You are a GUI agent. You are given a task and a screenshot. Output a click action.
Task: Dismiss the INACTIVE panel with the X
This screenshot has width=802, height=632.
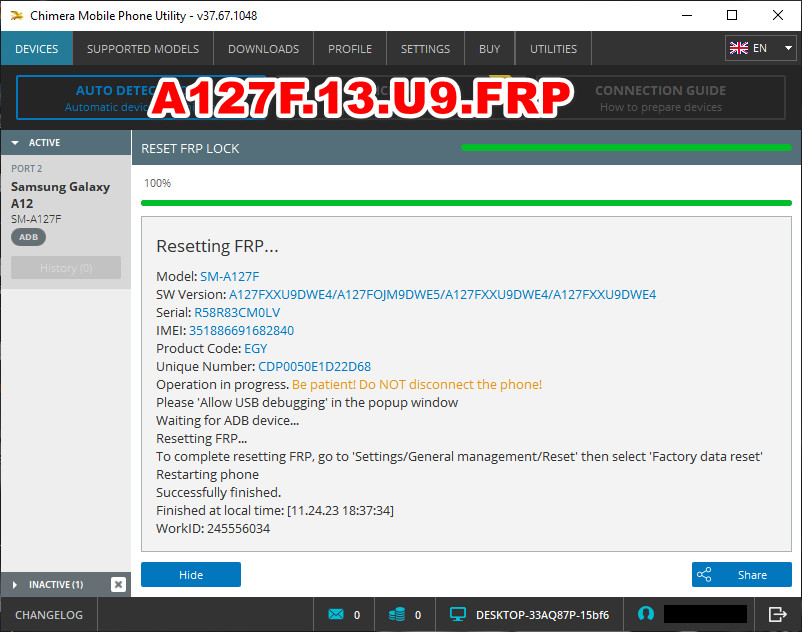[x=118, y=584]
